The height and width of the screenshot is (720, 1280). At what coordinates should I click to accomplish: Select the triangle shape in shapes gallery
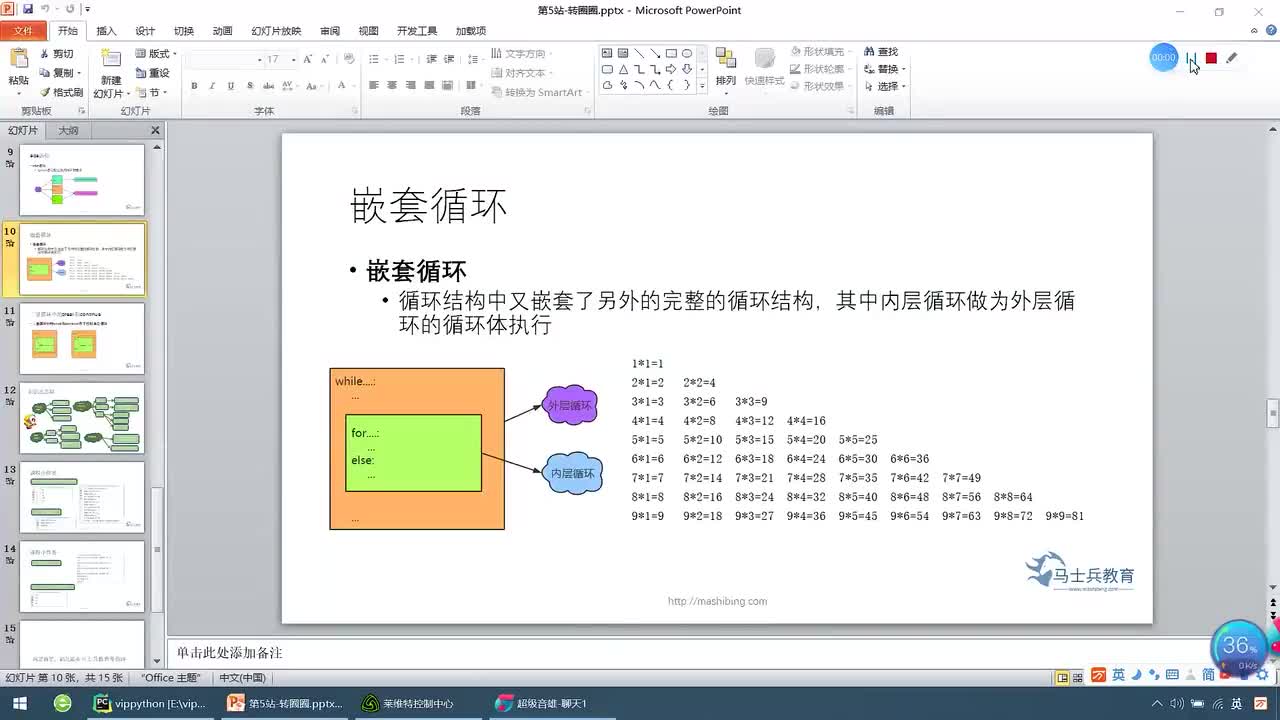(x=623, y=69)
